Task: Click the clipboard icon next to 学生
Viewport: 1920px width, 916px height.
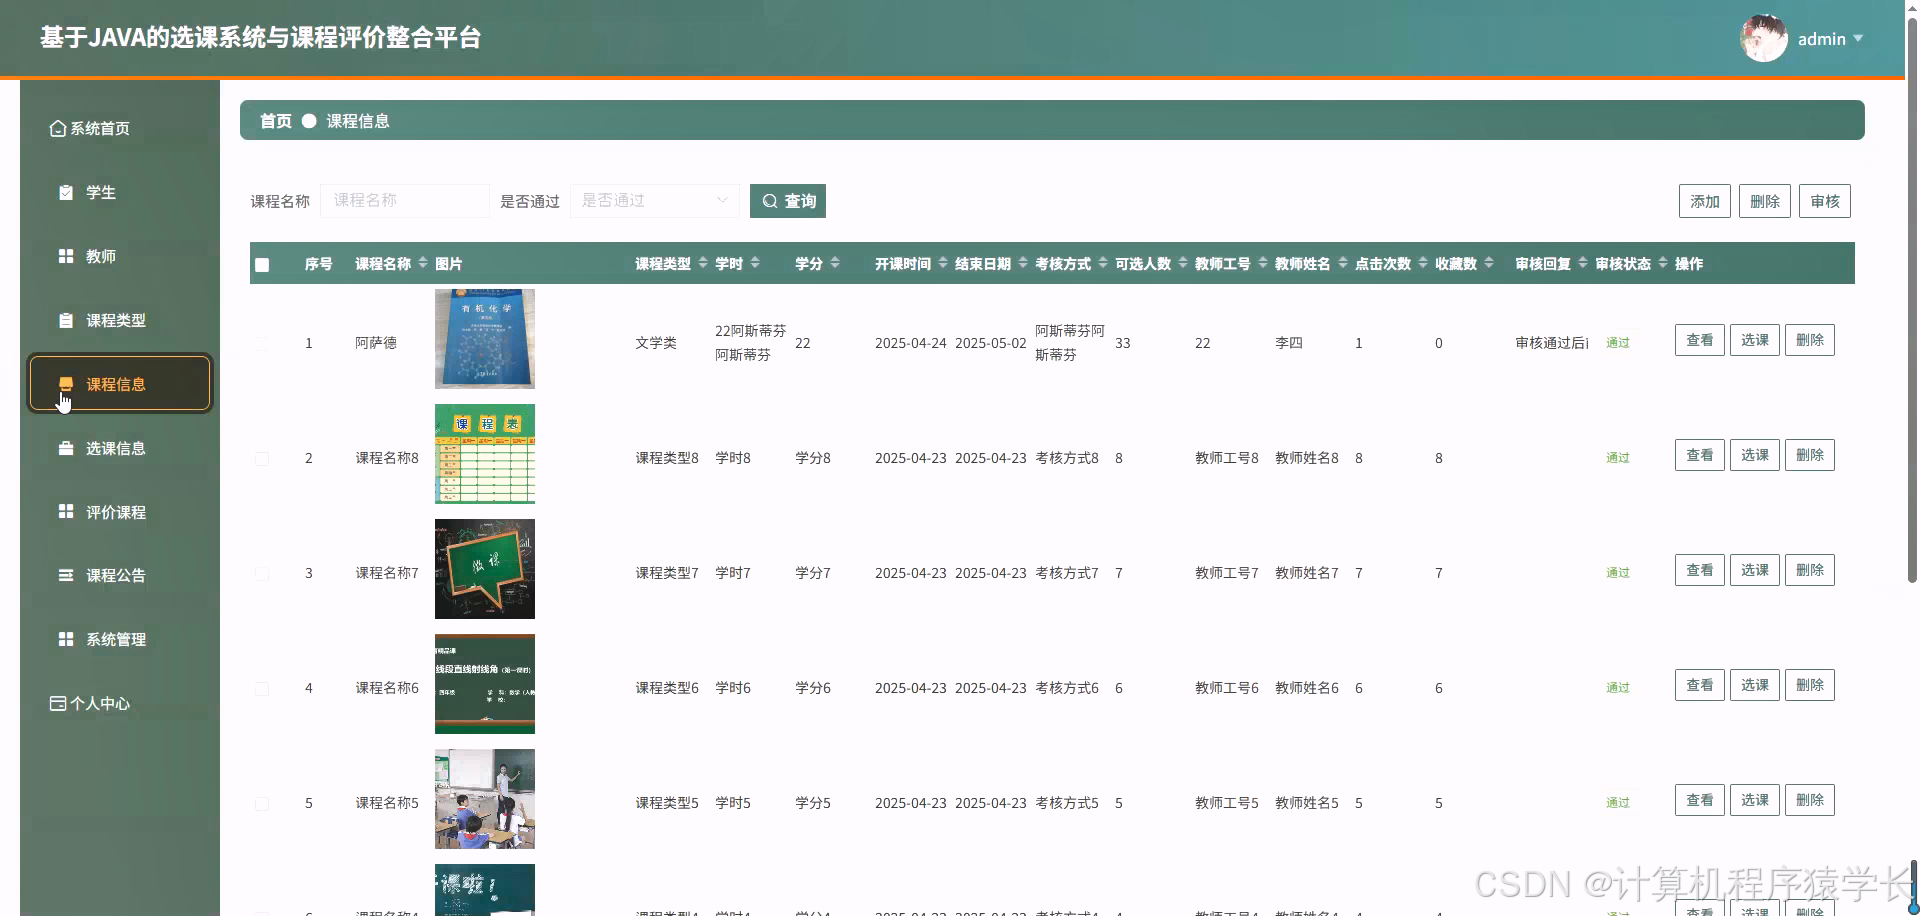Action: pos(66,192)
